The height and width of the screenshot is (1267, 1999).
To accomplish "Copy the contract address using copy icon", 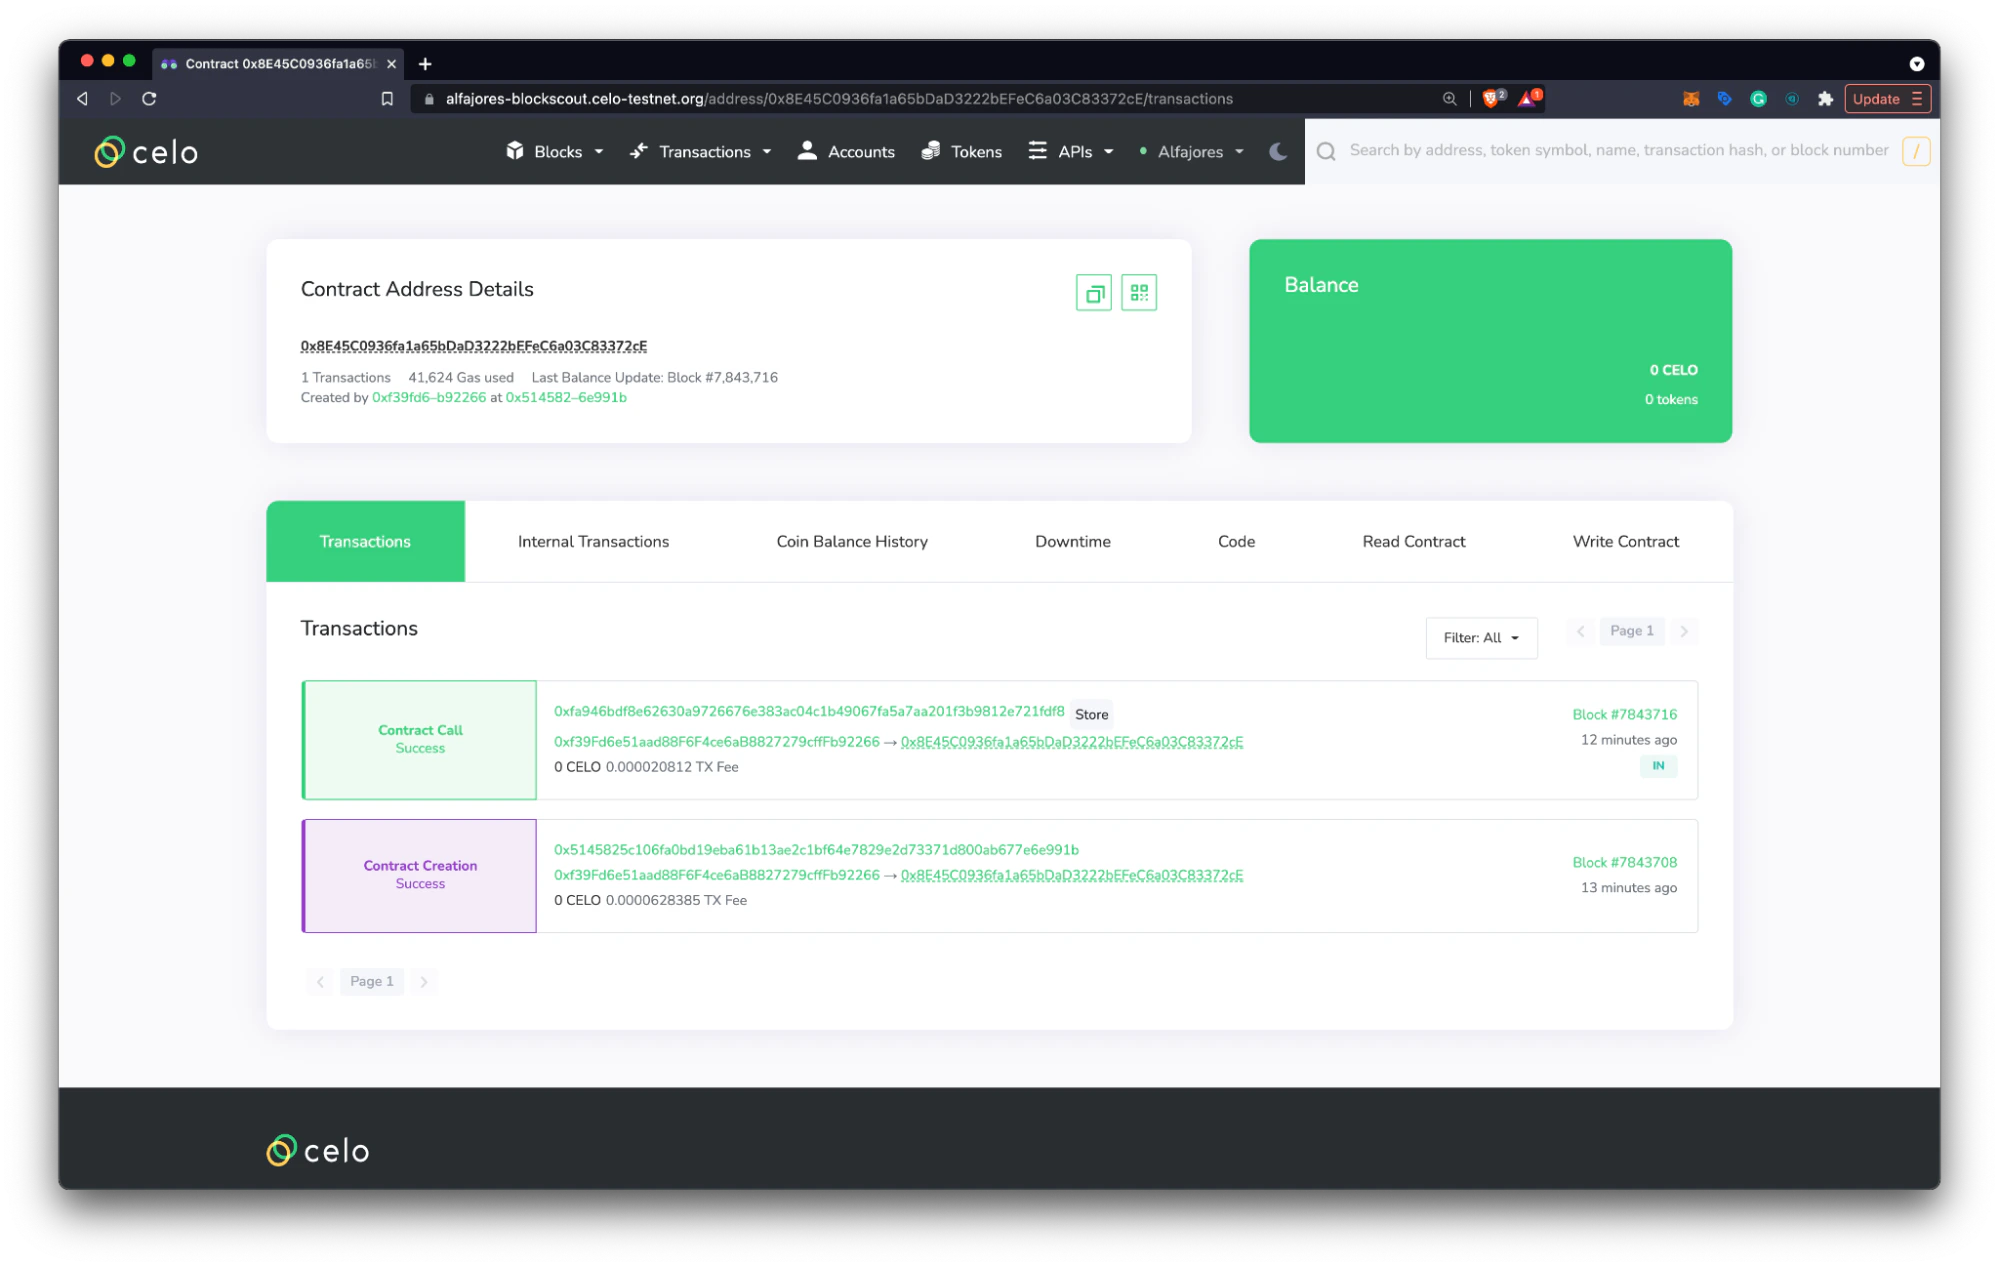I will coord(1094,292).
